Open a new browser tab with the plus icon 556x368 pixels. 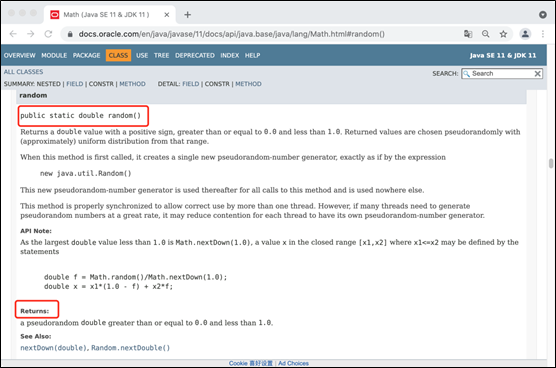[x=188, y=15]
